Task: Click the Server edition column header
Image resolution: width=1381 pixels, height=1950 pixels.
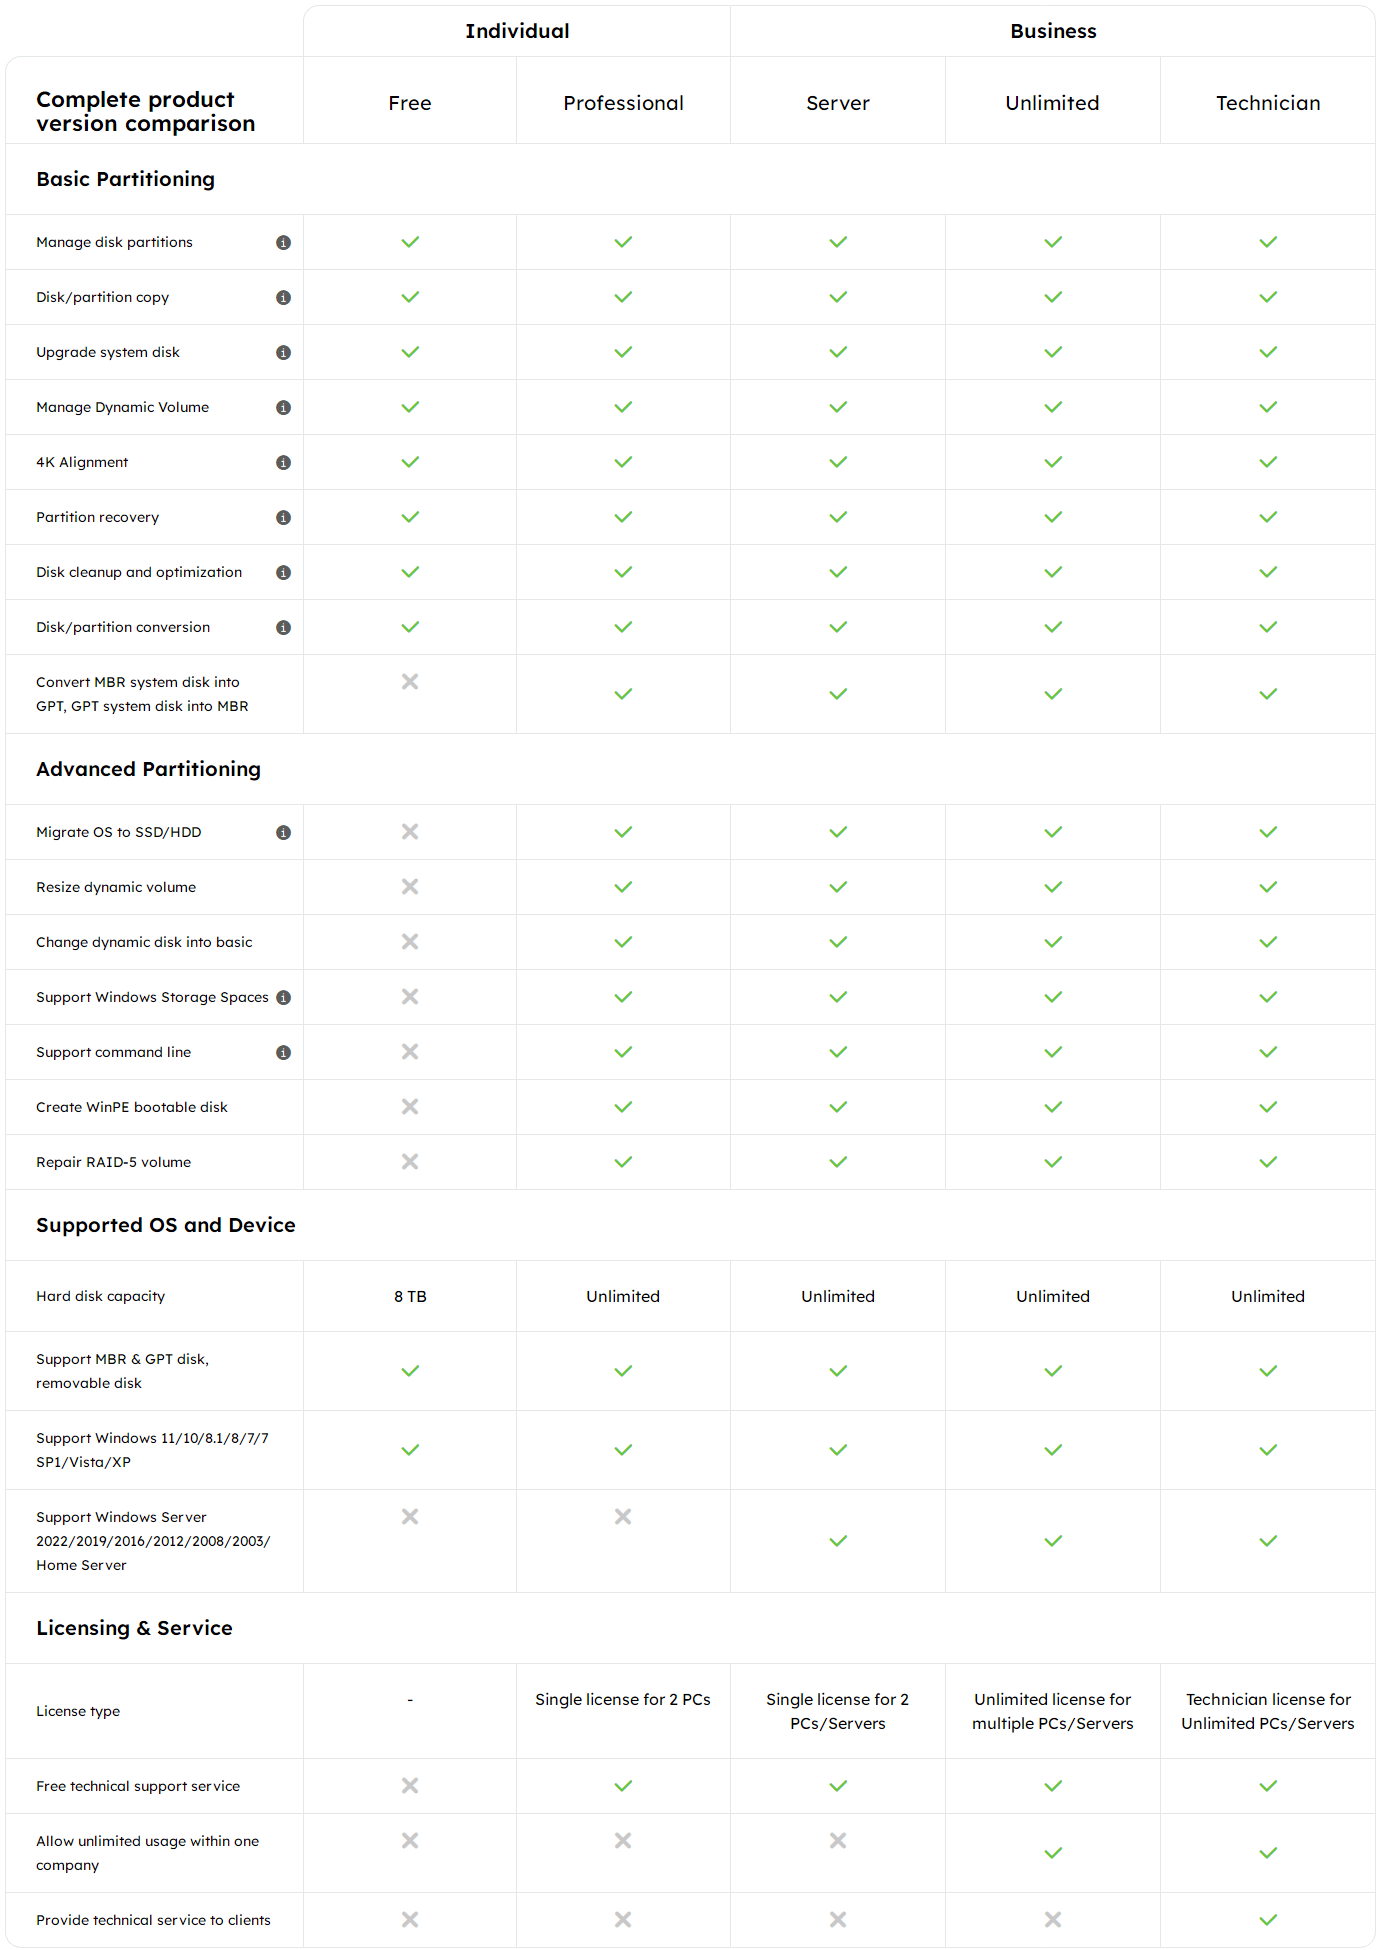Action: click(x=838, y=103)
